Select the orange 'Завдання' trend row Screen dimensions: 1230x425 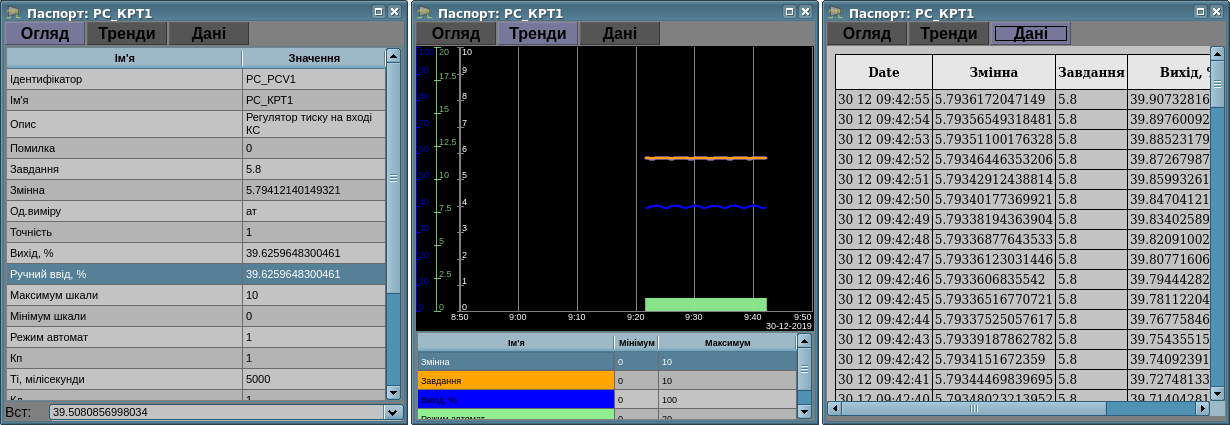coord(515,381)
